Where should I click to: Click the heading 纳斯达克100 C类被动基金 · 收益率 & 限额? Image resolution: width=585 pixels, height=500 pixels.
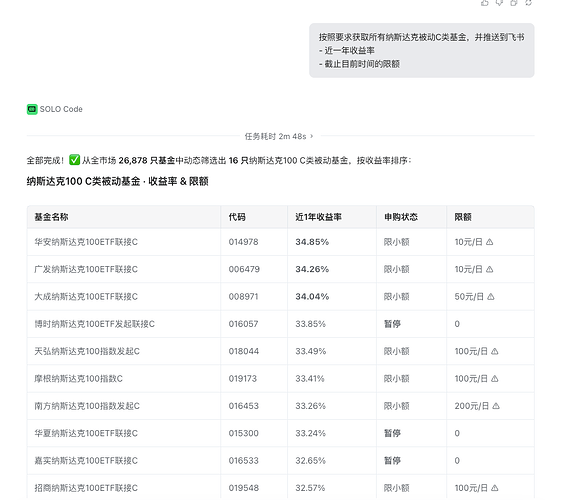click(118, 181)
